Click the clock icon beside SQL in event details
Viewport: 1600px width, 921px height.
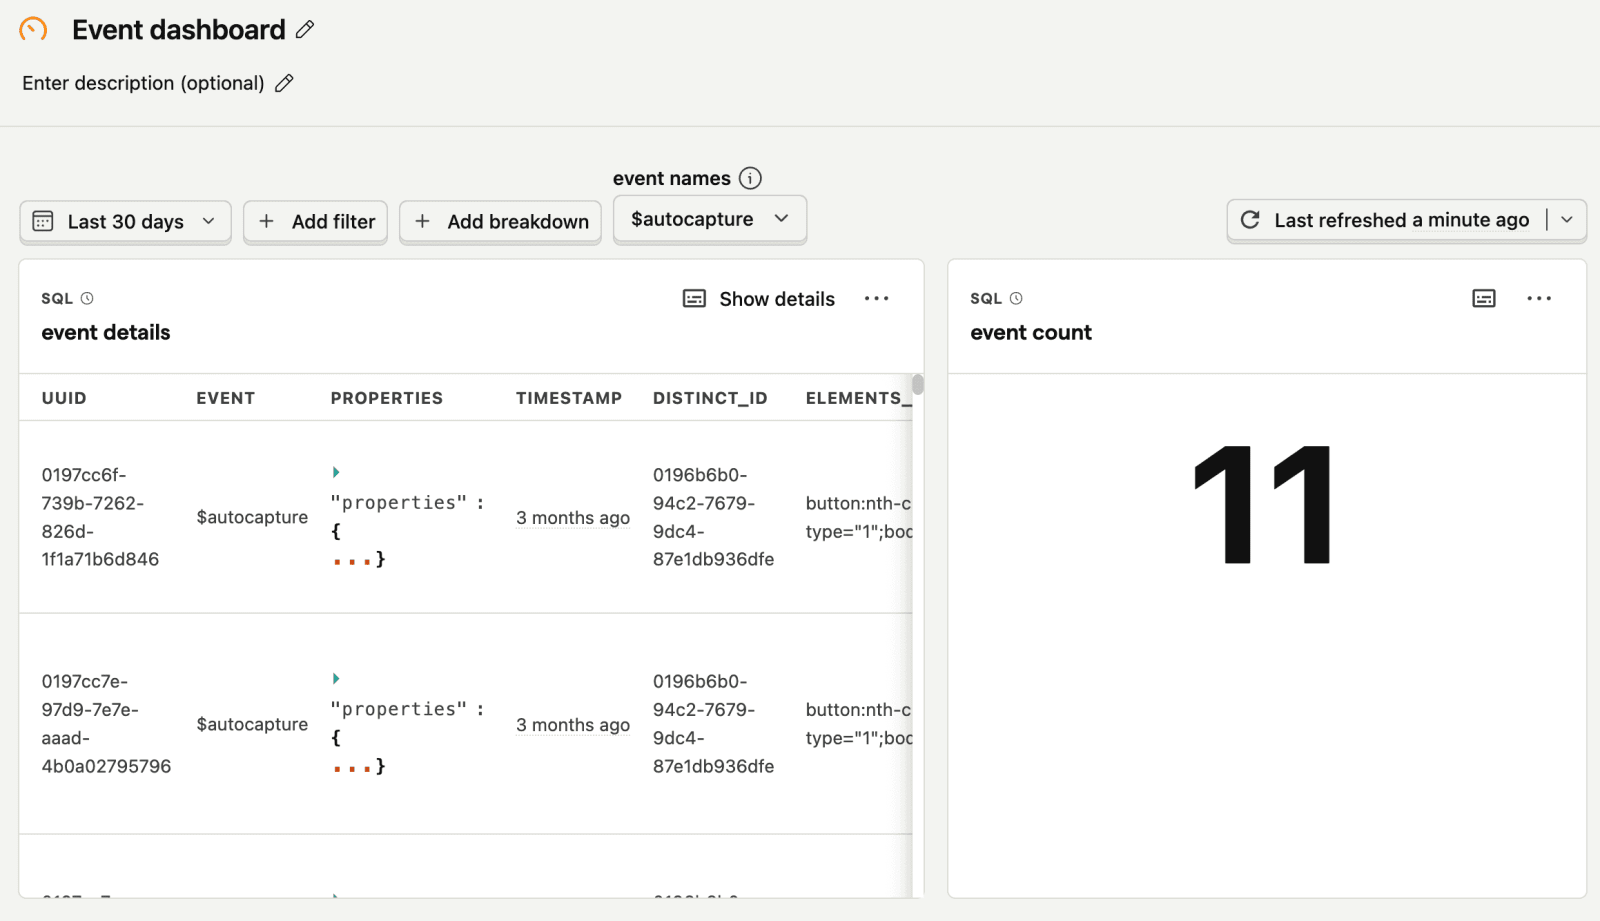pyautogui.click(x=87, y=298)
